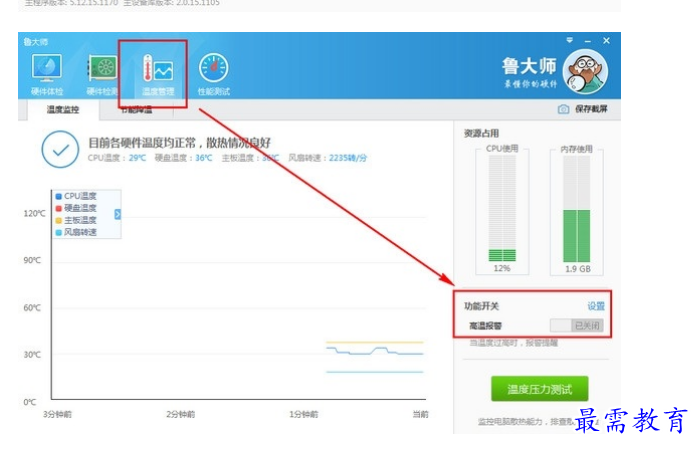Image resolution: width=696 pixels, height=452 pixels.
Task: Open the 硬件体检 hardware checkup icon
Action: tap(47, 74)
